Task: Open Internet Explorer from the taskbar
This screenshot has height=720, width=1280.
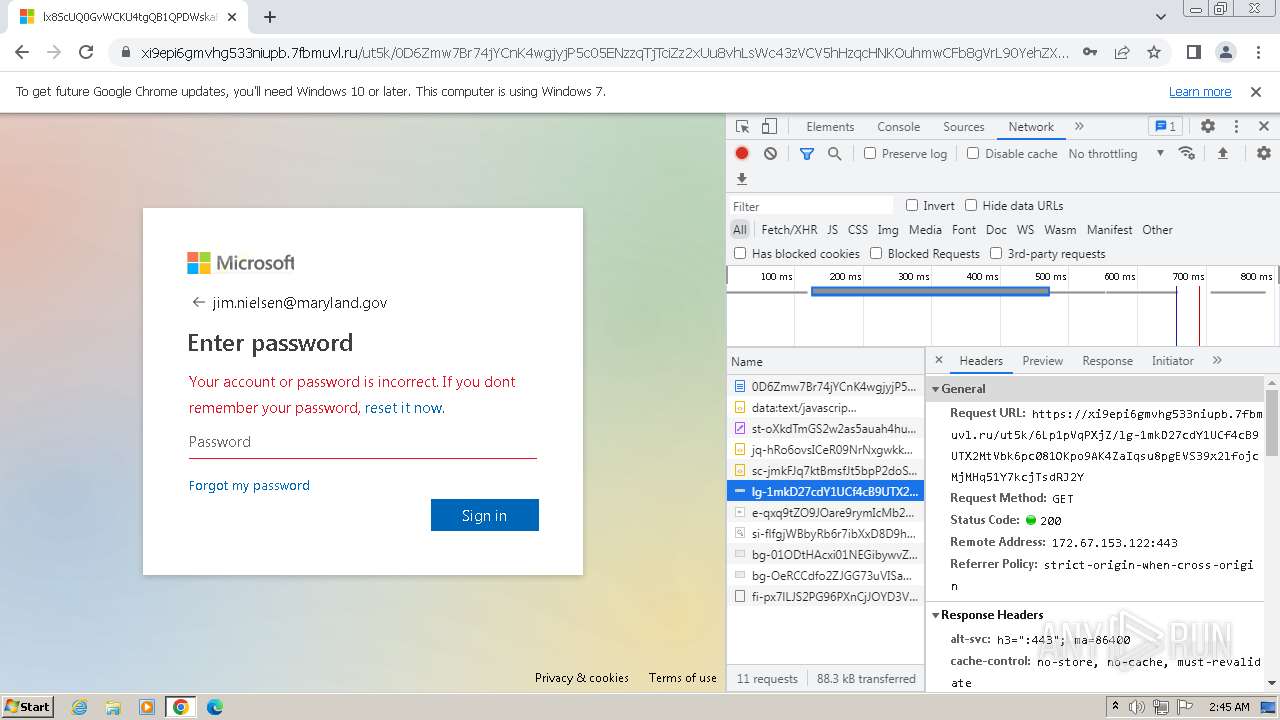Action: (79, 707)
